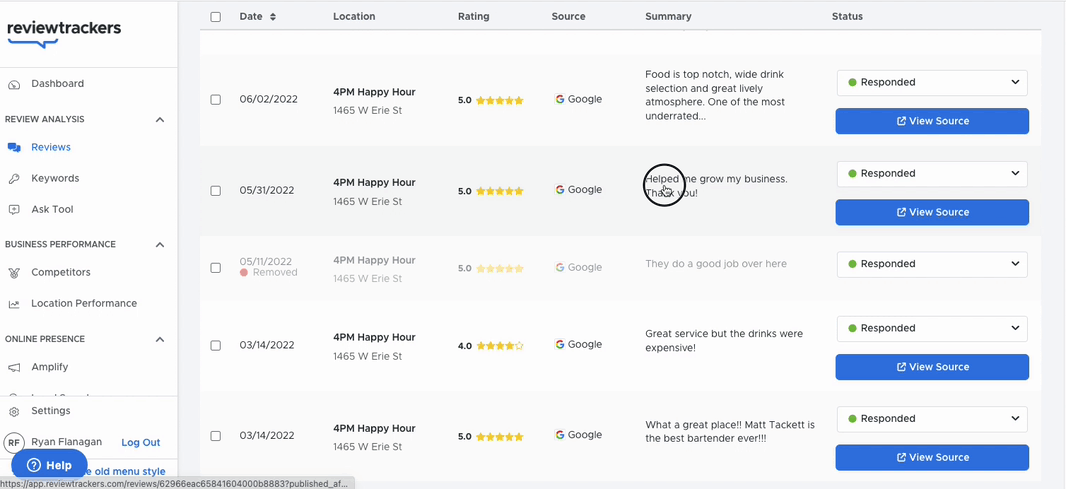Click Google icon in removed 05/11/2022 row
1066x489 pixels.
[560, 267]
